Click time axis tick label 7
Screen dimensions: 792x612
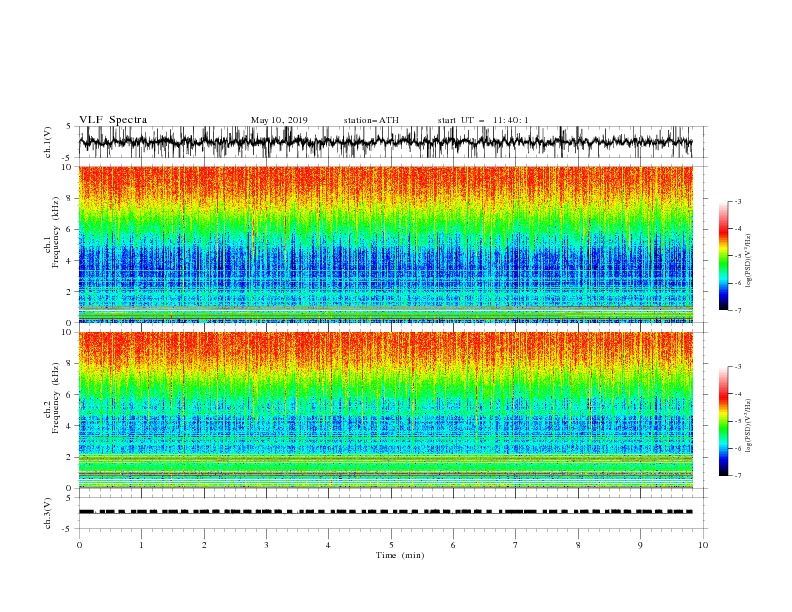point(516,545)
